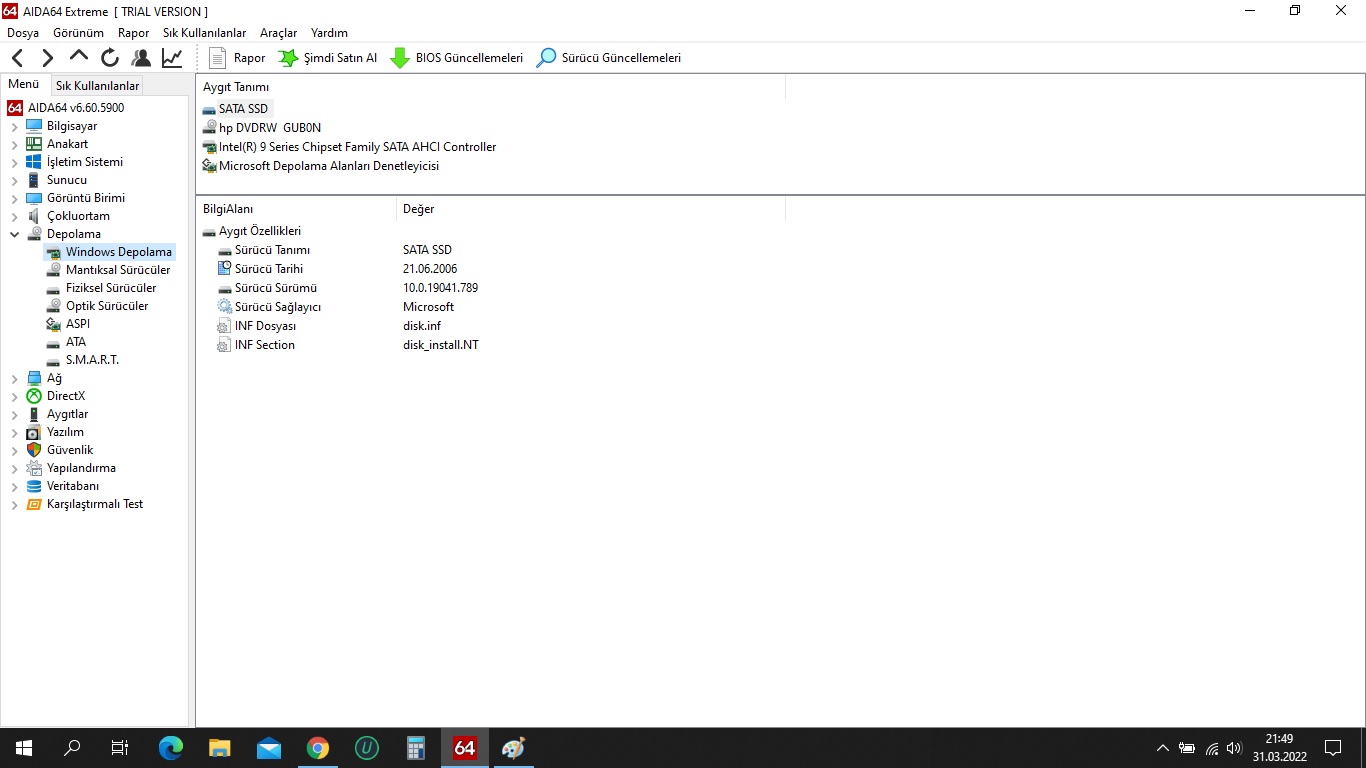Select S.M.A.R.T. in the tree
The image size is (1366, 768).
point(92,360)
